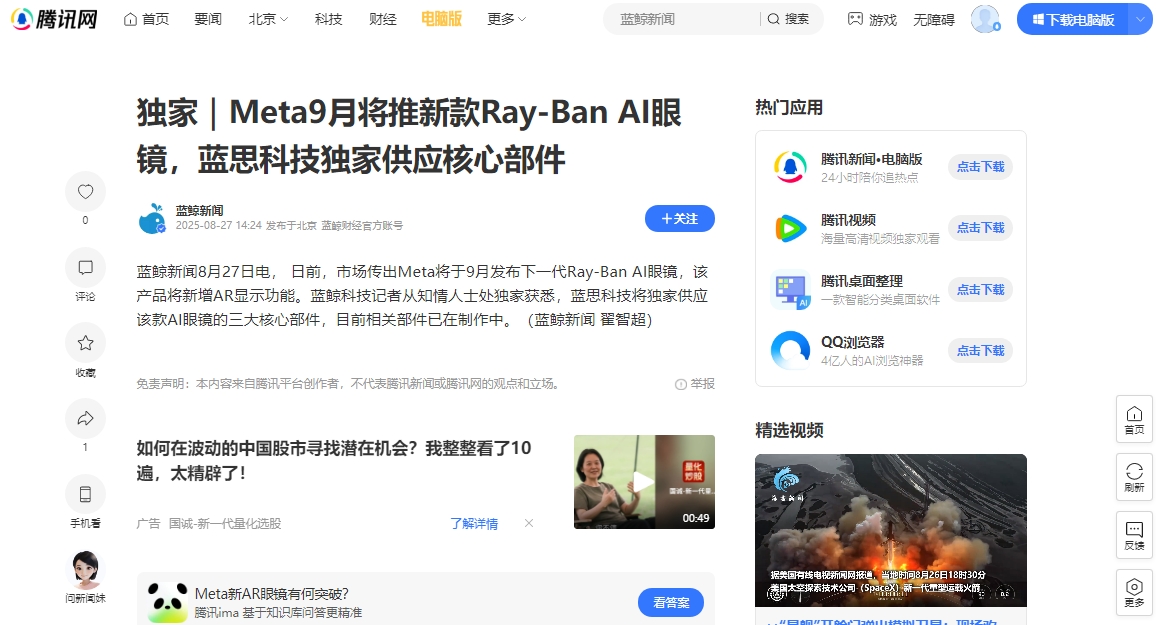The image size is (1156, 625).
Task: Click the ad source 国诚-新一代量化选股
Action: tap(225, 523)
